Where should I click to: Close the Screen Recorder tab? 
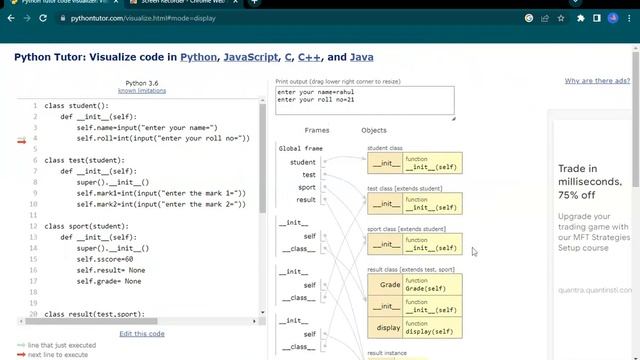236,2
